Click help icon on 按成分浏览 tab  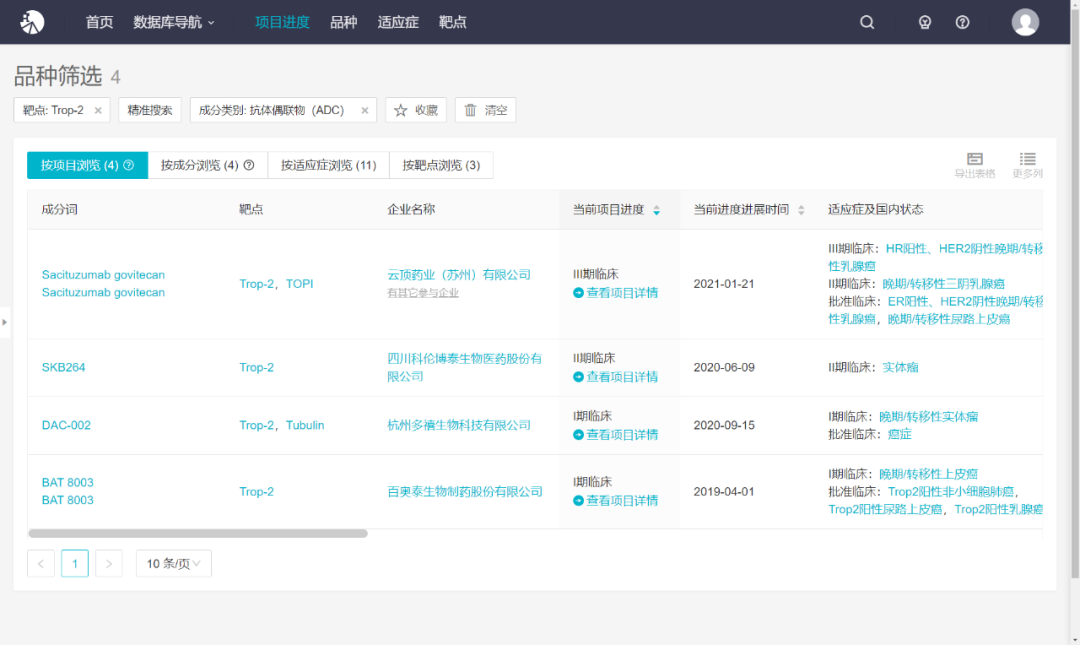pyautogui.click(x=249, y=165)
